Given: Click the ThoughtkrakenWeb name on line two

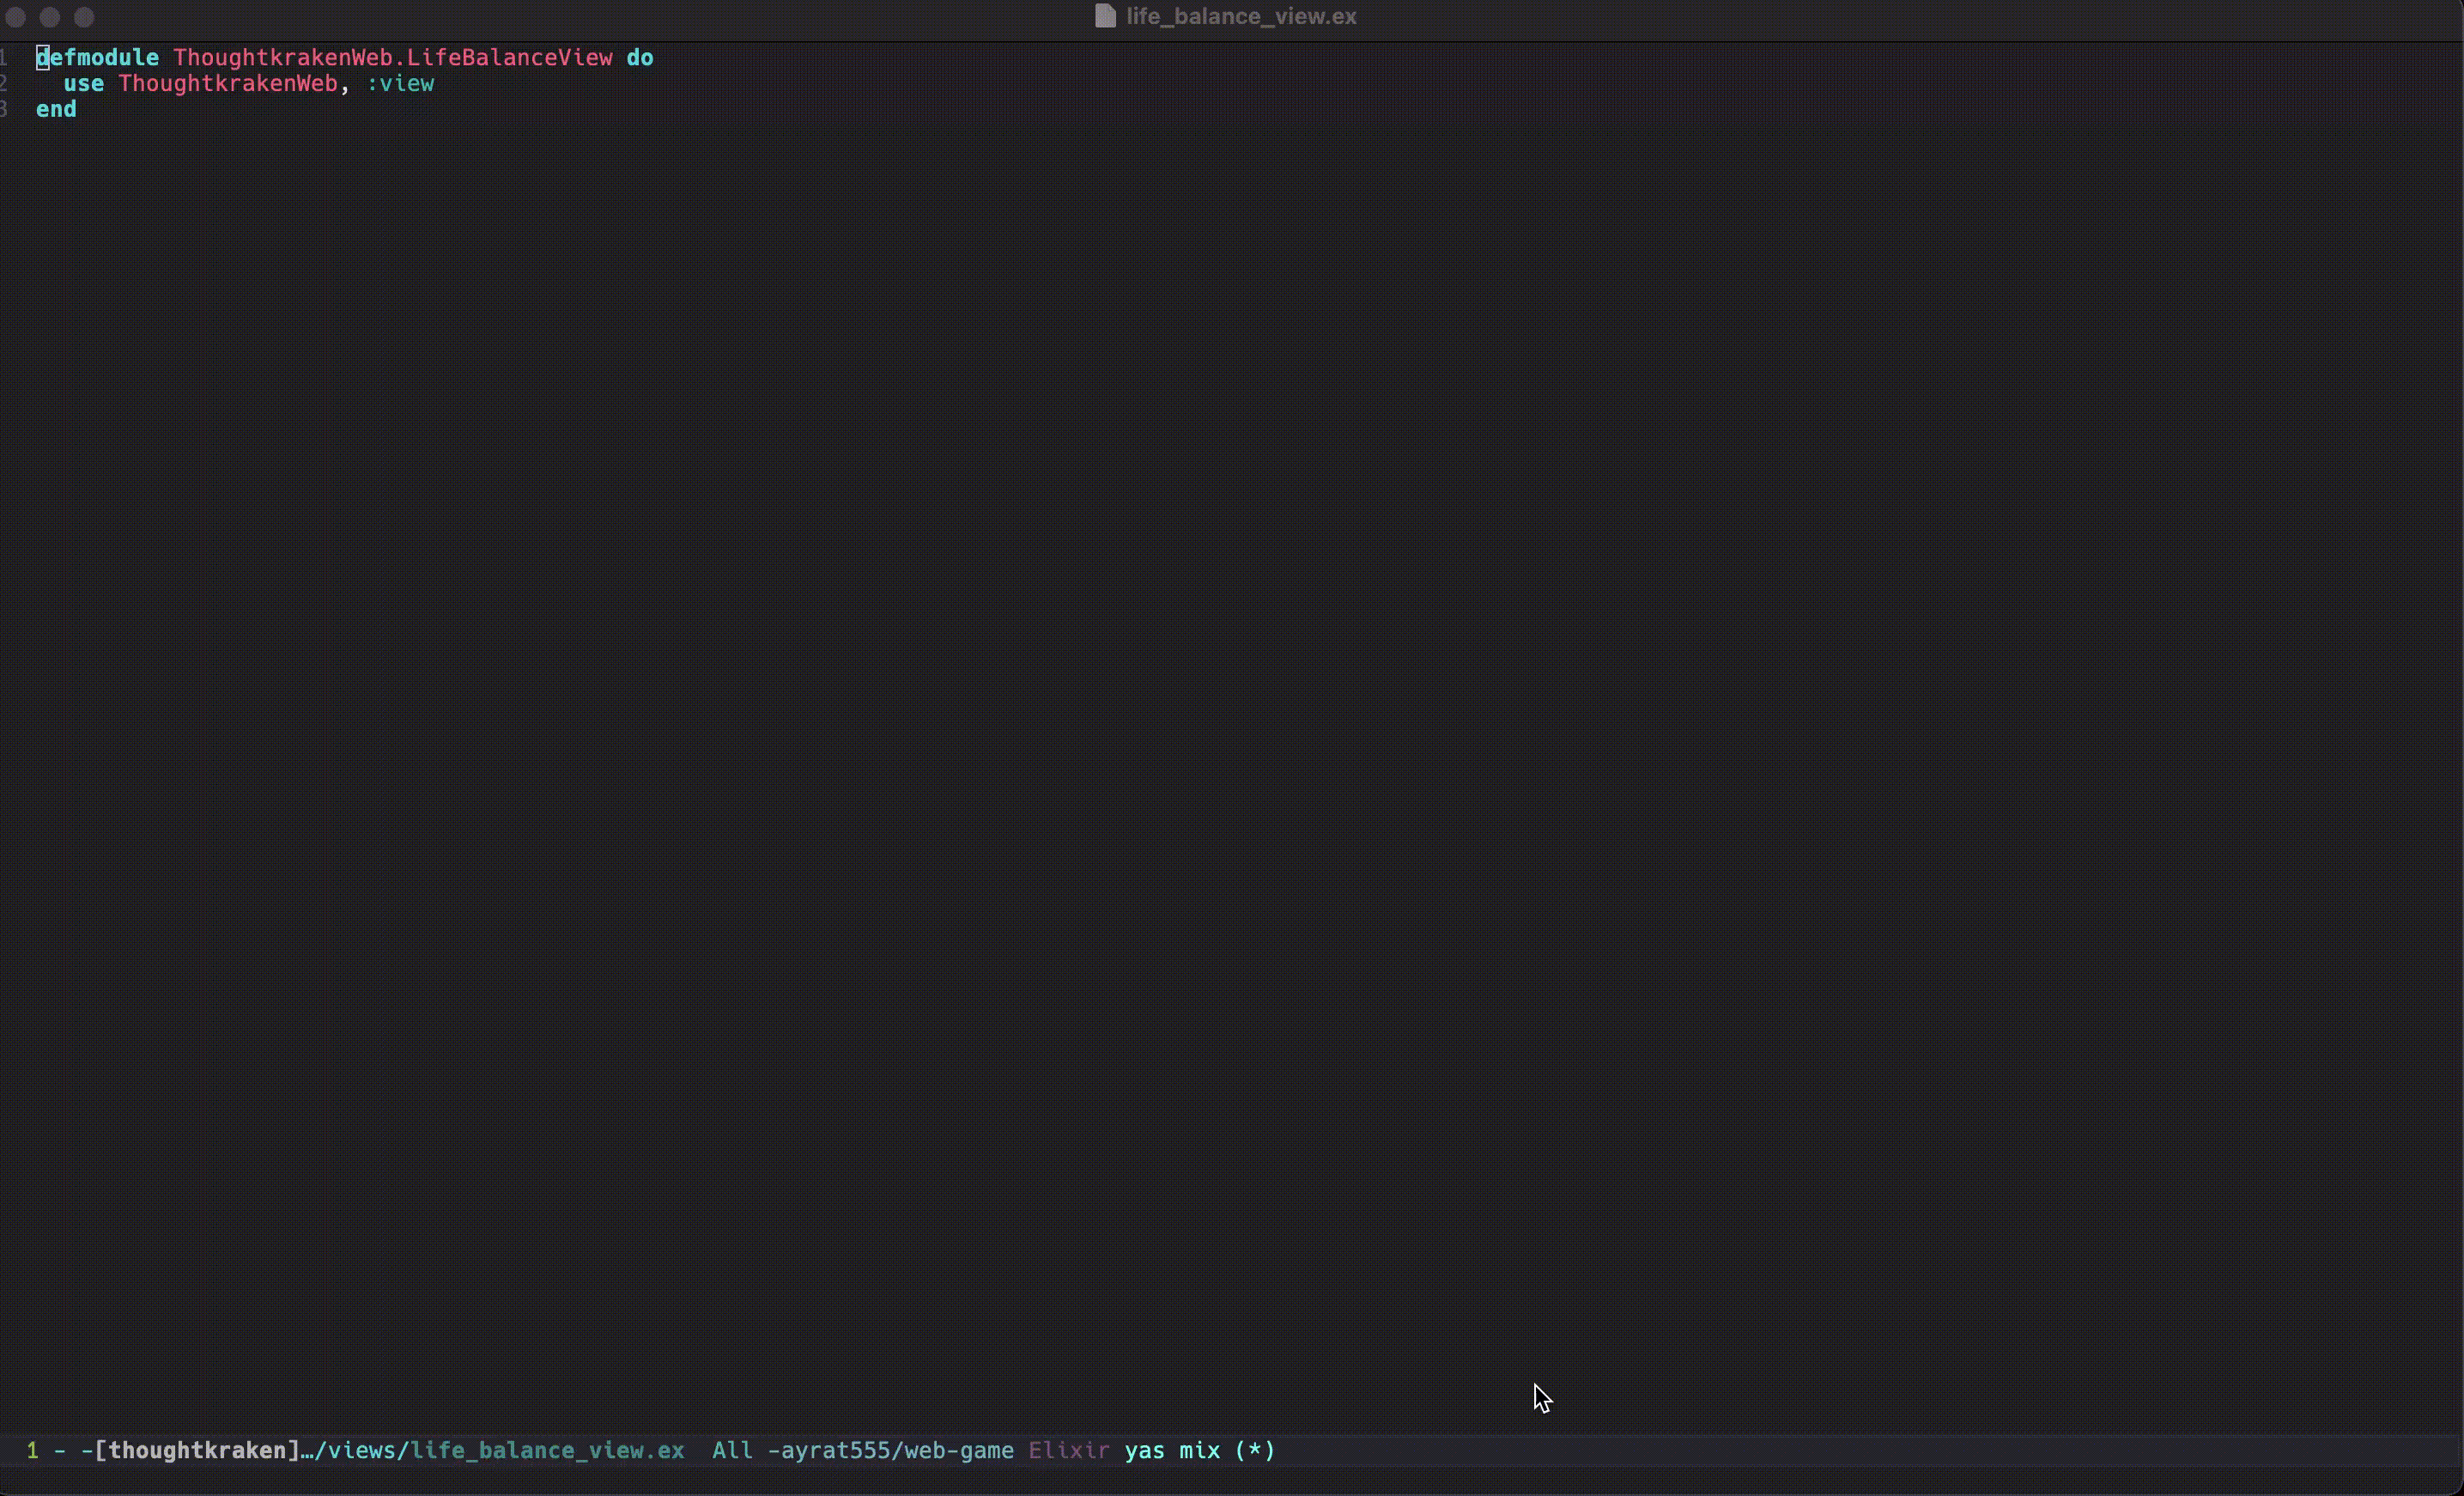Looking at the screenshot, I should [228, 84].
